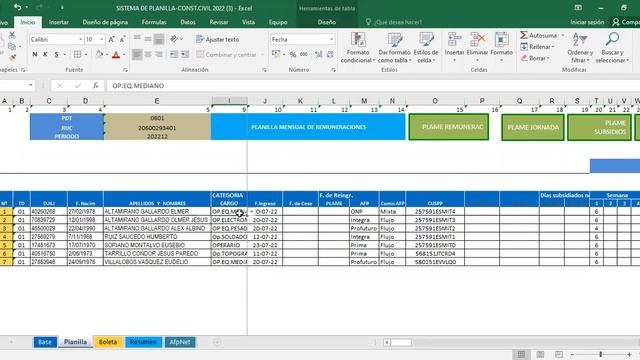Align text to middle vertically
The width and height of the screenshot is (640, 360).
click(148, 39)
